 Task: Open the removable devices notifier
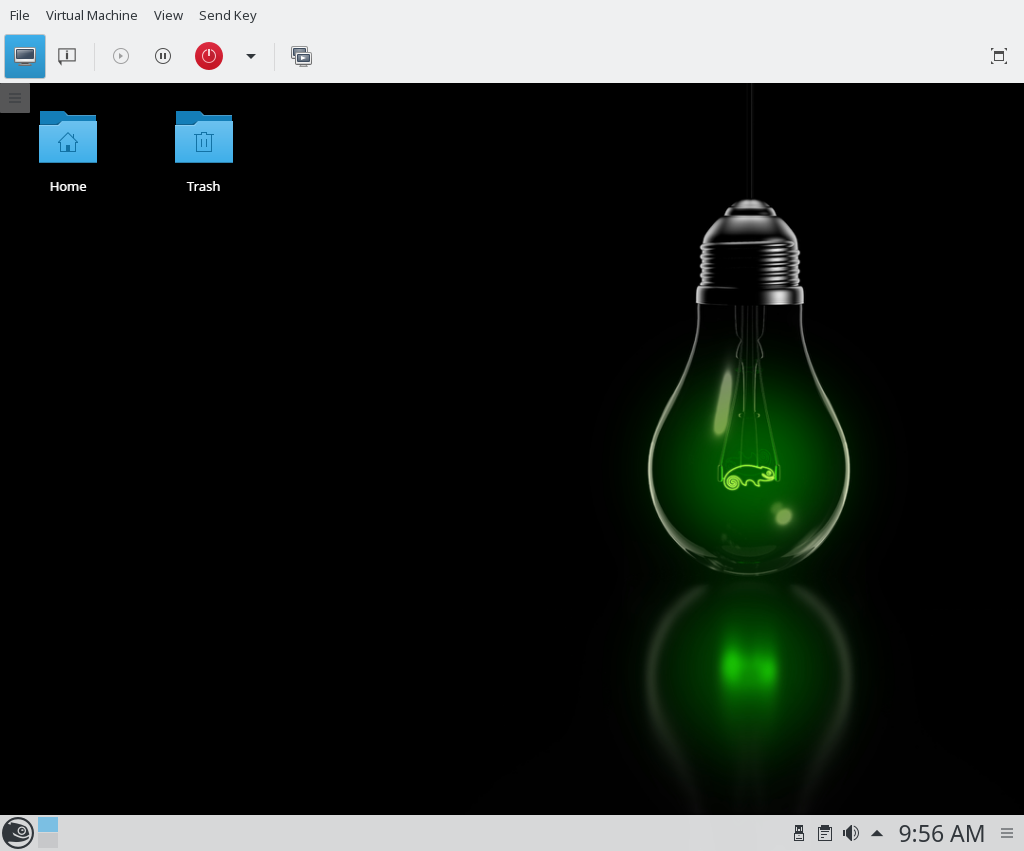coord(799,833)
